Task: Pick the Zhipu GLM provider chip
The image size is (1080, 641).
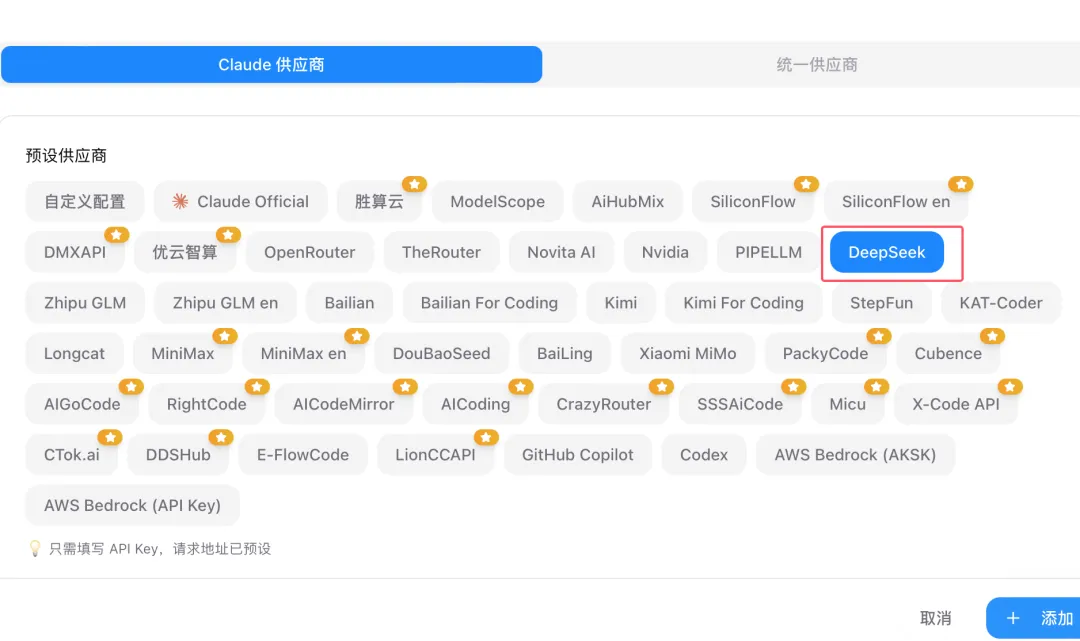Action: 85,303
